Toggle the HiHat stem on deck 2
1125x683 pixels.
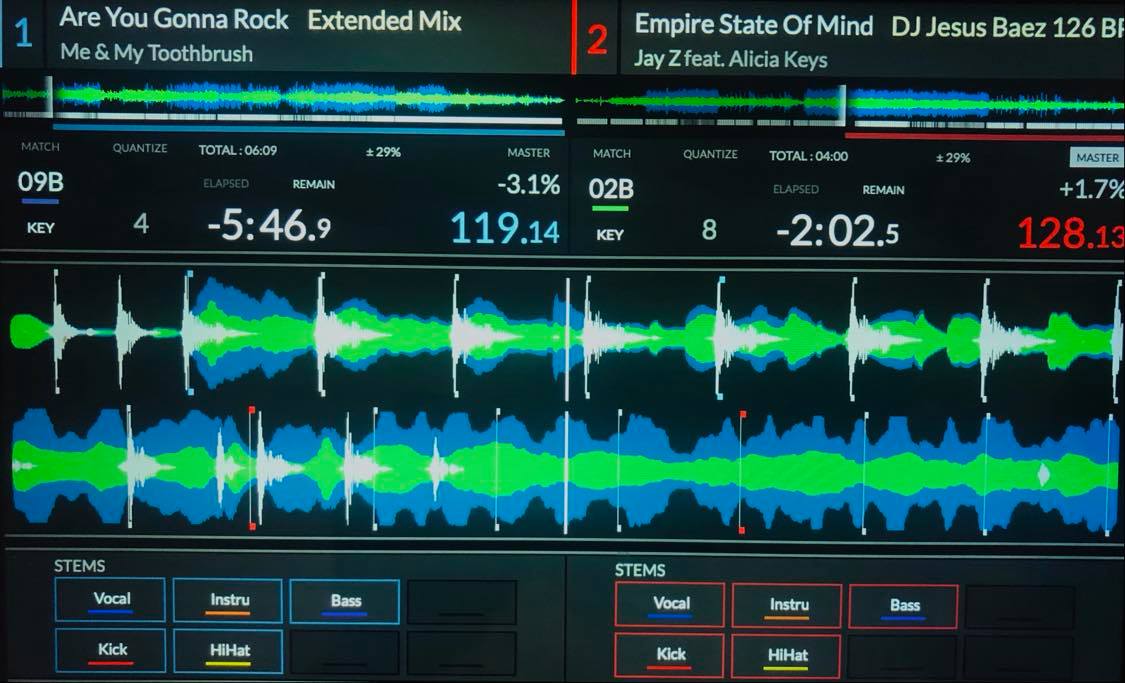786,656
